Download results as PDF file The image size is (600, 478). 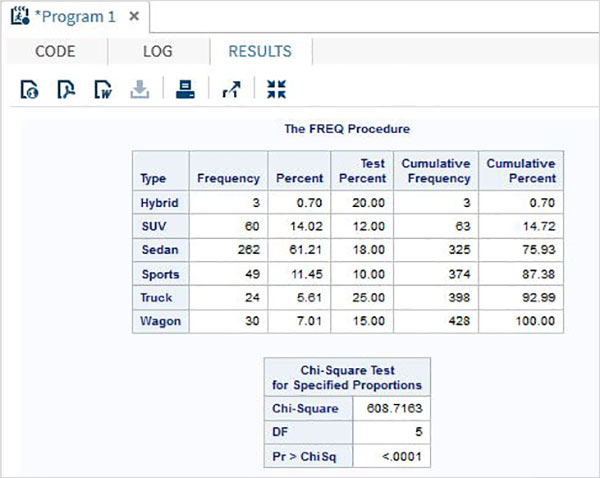tap(66, 90)
